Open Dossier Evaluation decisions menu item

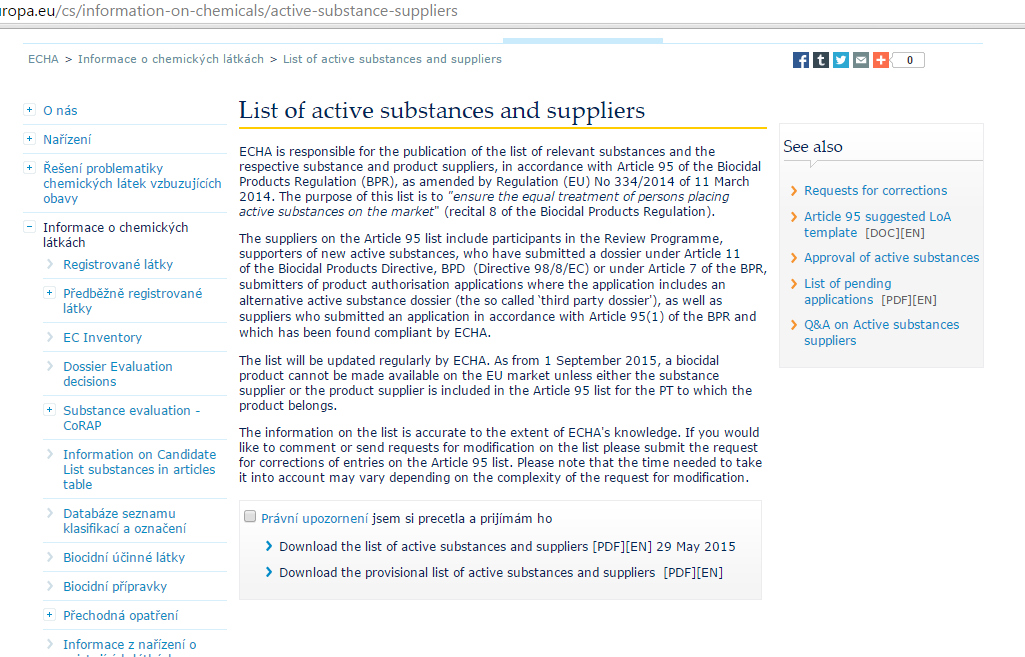pyautogui.click(x=118, y=374)
